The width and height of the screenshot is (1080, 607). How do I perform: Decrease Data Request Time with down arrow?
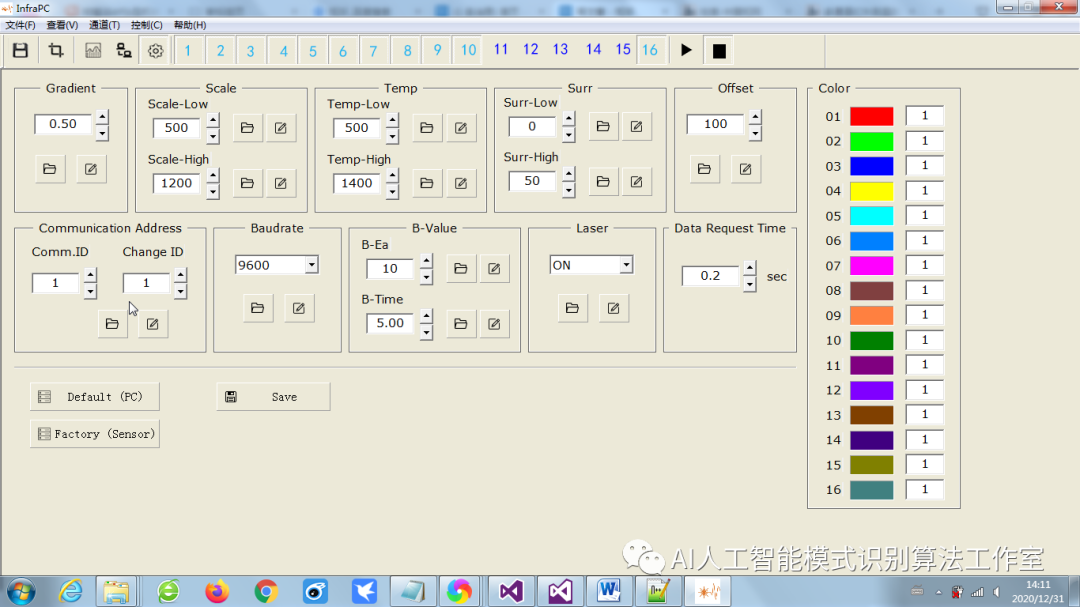749,284
